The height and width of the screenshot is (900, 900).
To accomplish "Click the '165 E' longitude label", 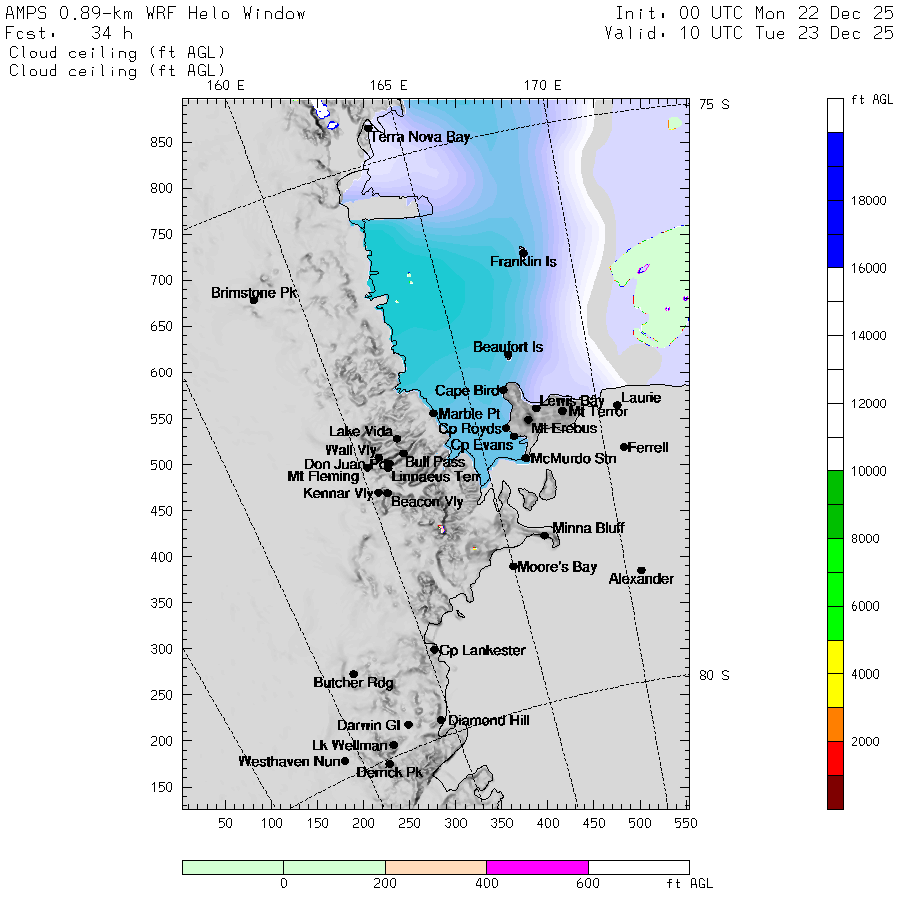I will [x=389, y=86].
